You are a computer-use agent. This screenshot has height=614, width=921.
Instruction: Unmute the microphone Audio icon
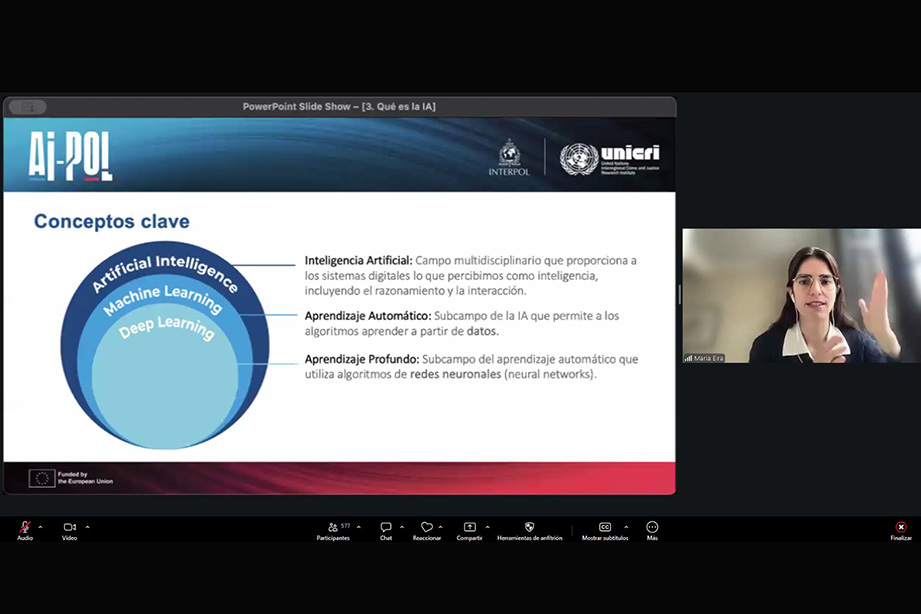(25, 527)
